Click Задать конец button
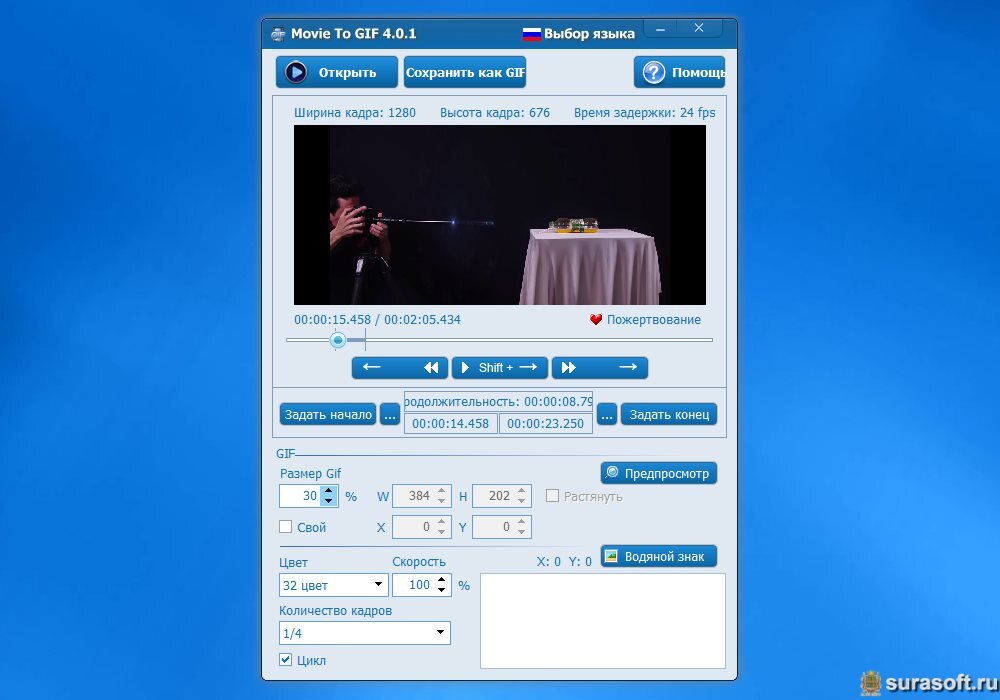Image resolution: width=1000 pixels, height=700 pixels. point(669,414)
